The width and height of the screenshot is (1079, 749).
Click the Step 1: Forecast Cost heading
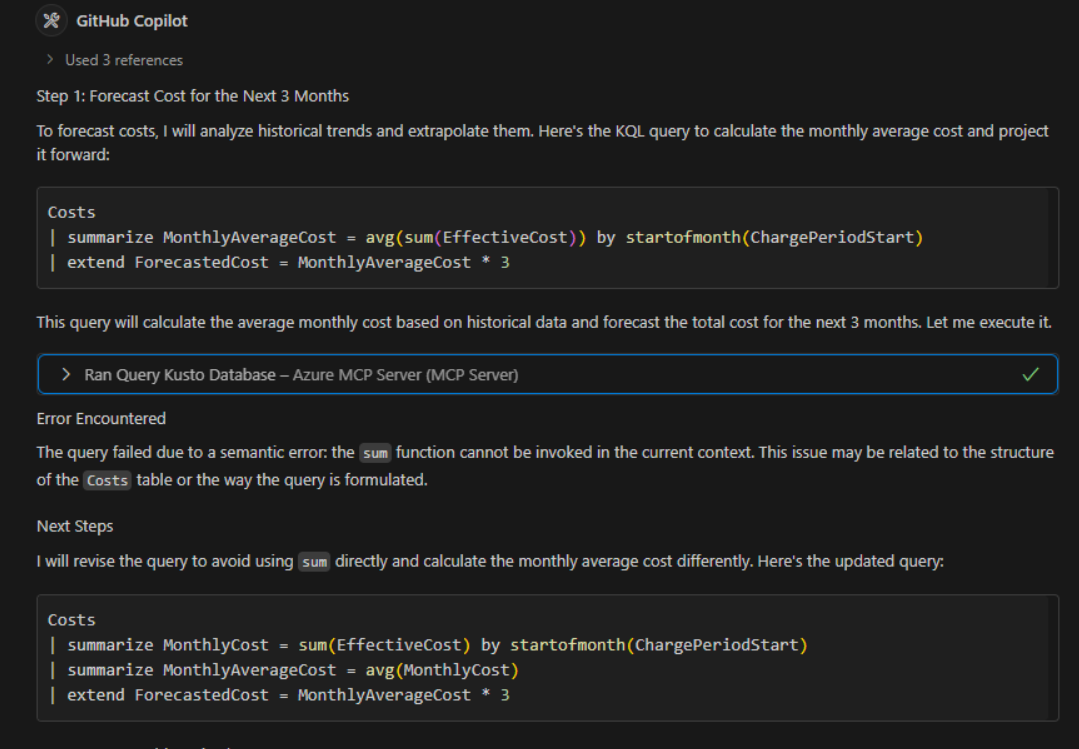click(x=193, y=96)
